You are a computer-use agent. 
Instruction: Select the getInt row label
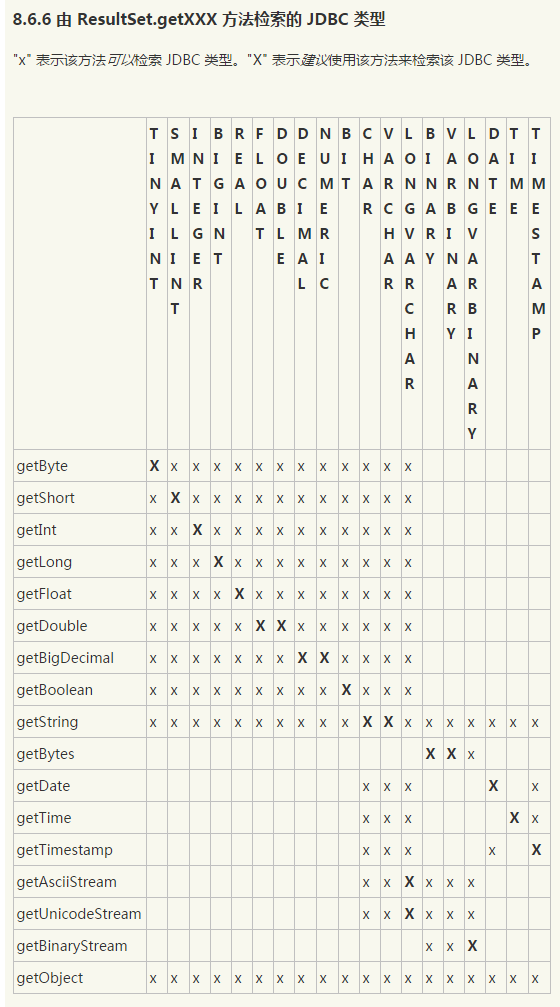[x=34, y=530]
